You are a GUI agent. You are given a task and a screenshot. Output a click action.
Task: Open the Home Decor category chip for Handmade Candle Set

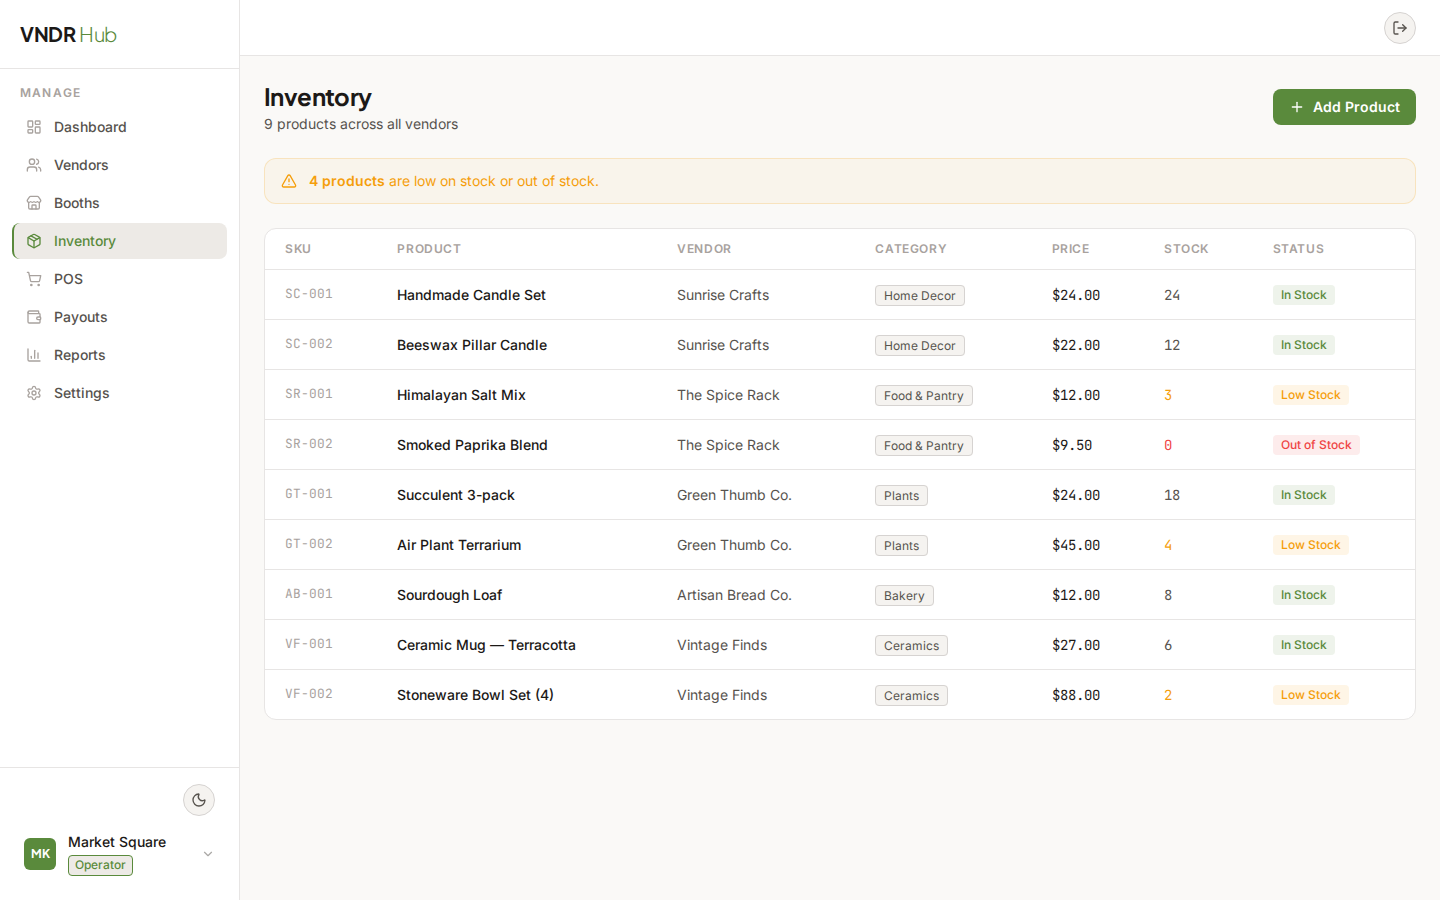(919, 295)
